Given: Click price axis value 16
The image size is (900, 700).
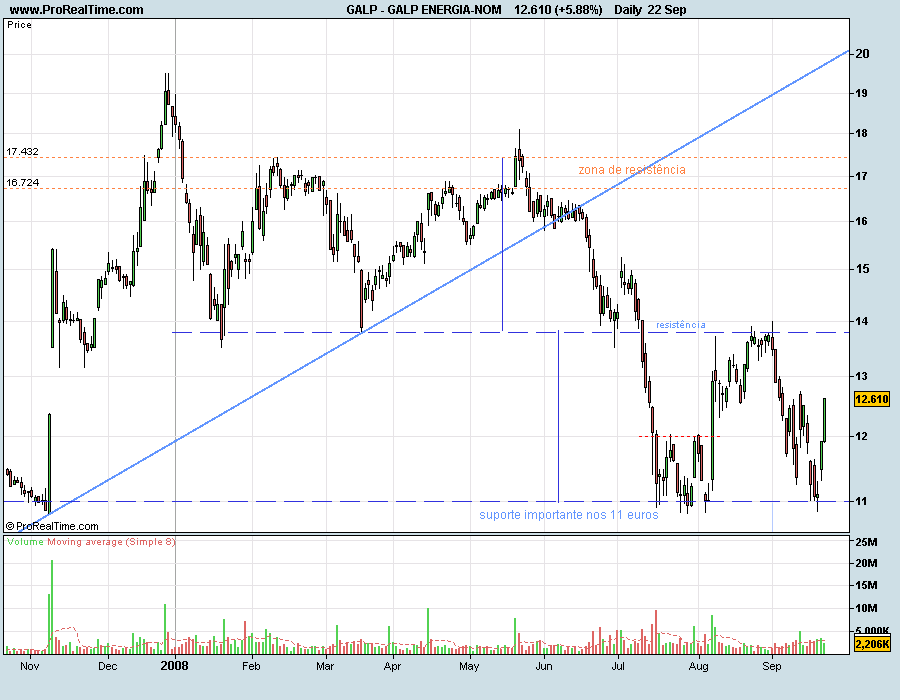Looking at the screenshot, I should pyautogui.click(x=861, y=221).
